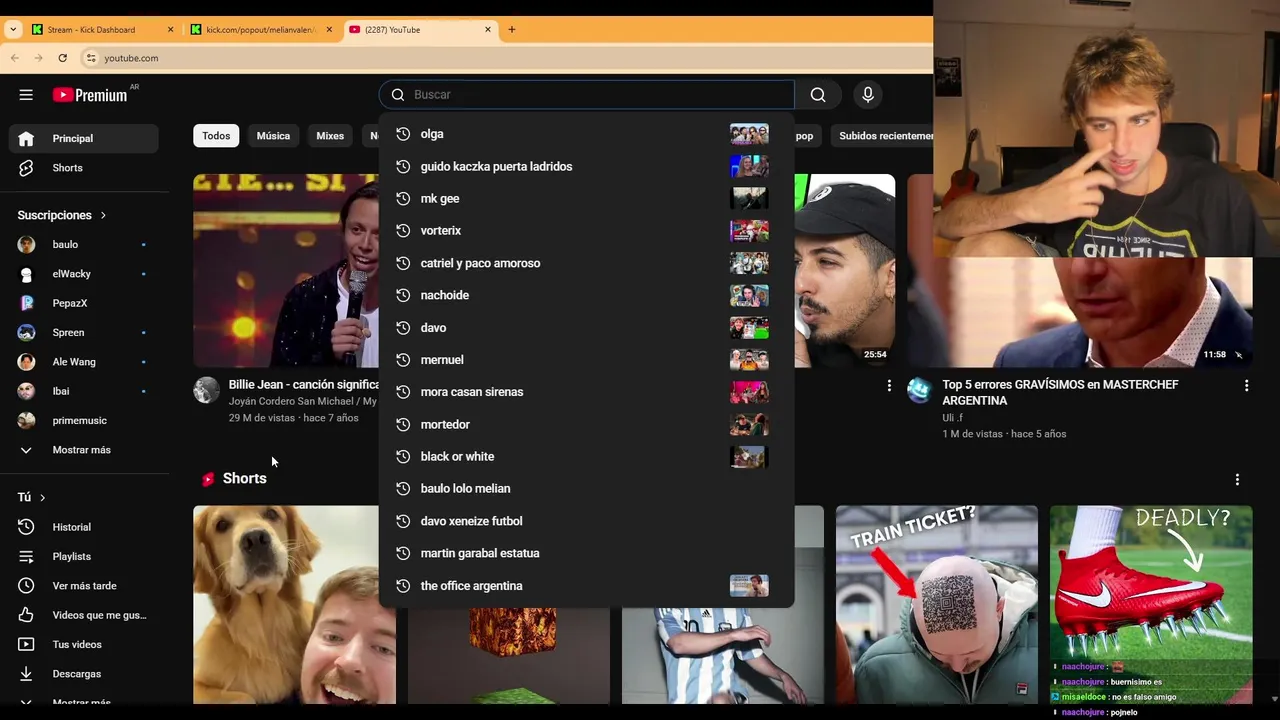Select the Subidos recientemente filter chip

pyautogui.click(x=884, y=136)
